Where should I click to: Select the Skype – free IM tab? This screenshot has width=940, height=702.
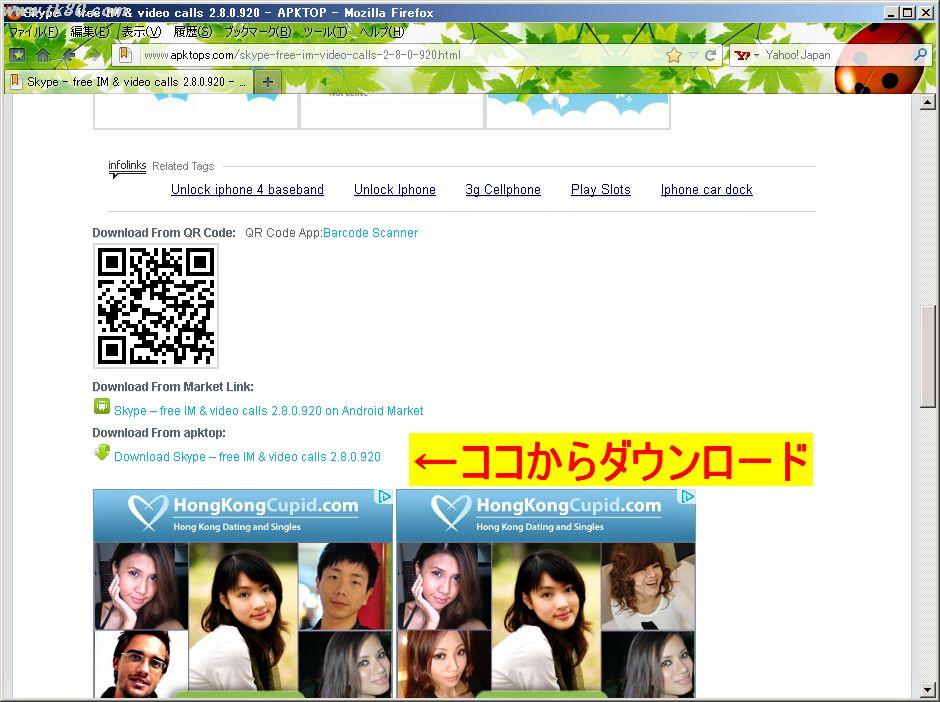(x=128, y=82)
